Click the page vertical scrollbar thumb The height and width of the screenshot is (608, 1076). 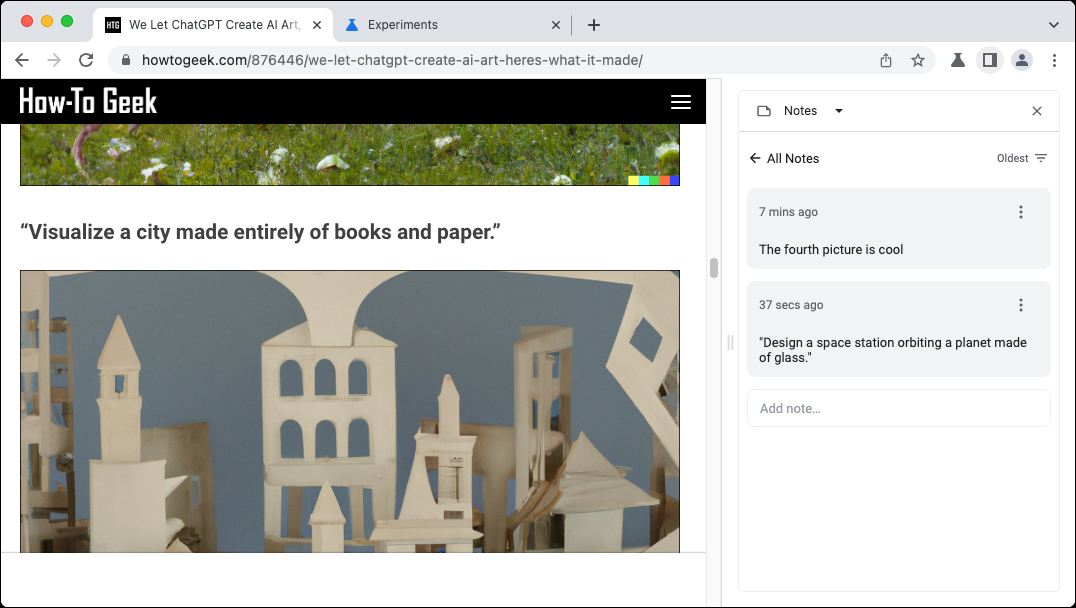tap(713, 268)
